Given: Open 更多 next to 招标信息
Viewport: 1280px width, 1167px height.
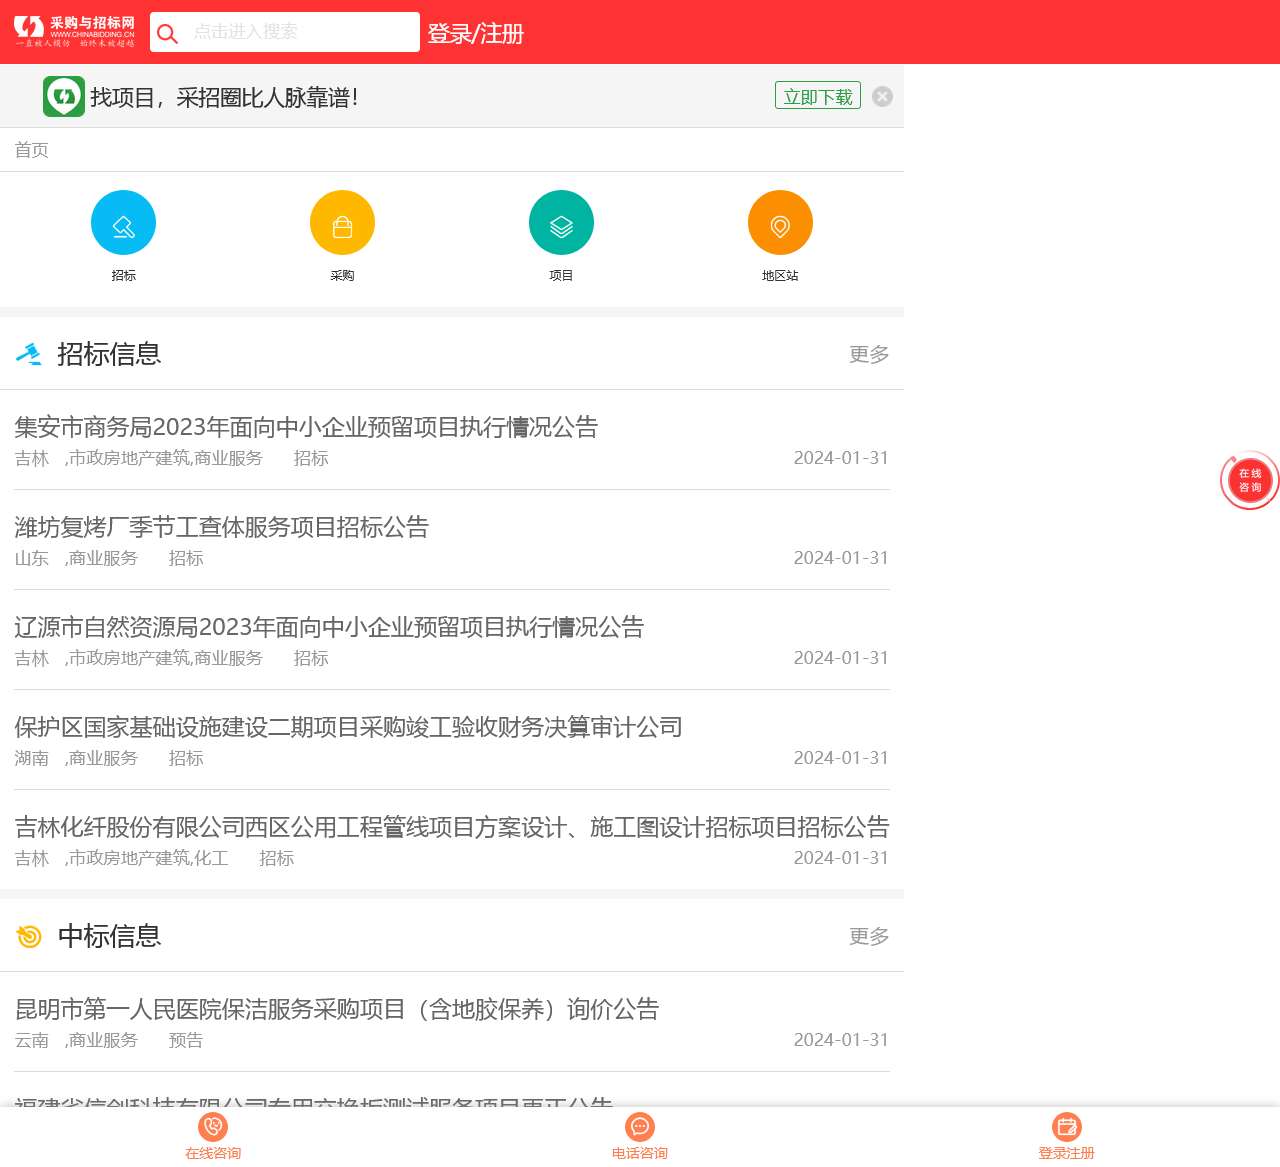Looking at the screenshot, I should click(x=868, y=354).
